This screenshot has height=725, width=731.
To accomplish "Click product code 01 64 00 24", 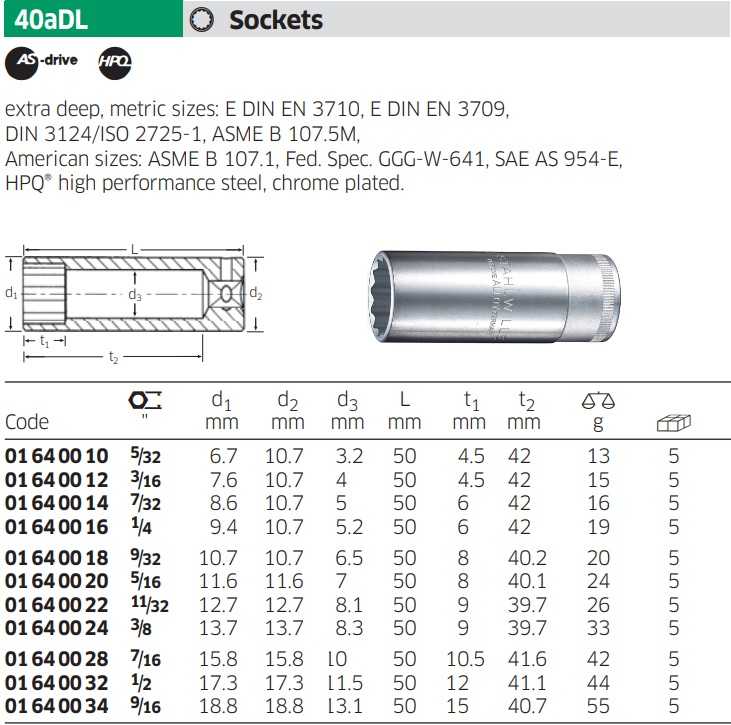I will tap(56, 627).
